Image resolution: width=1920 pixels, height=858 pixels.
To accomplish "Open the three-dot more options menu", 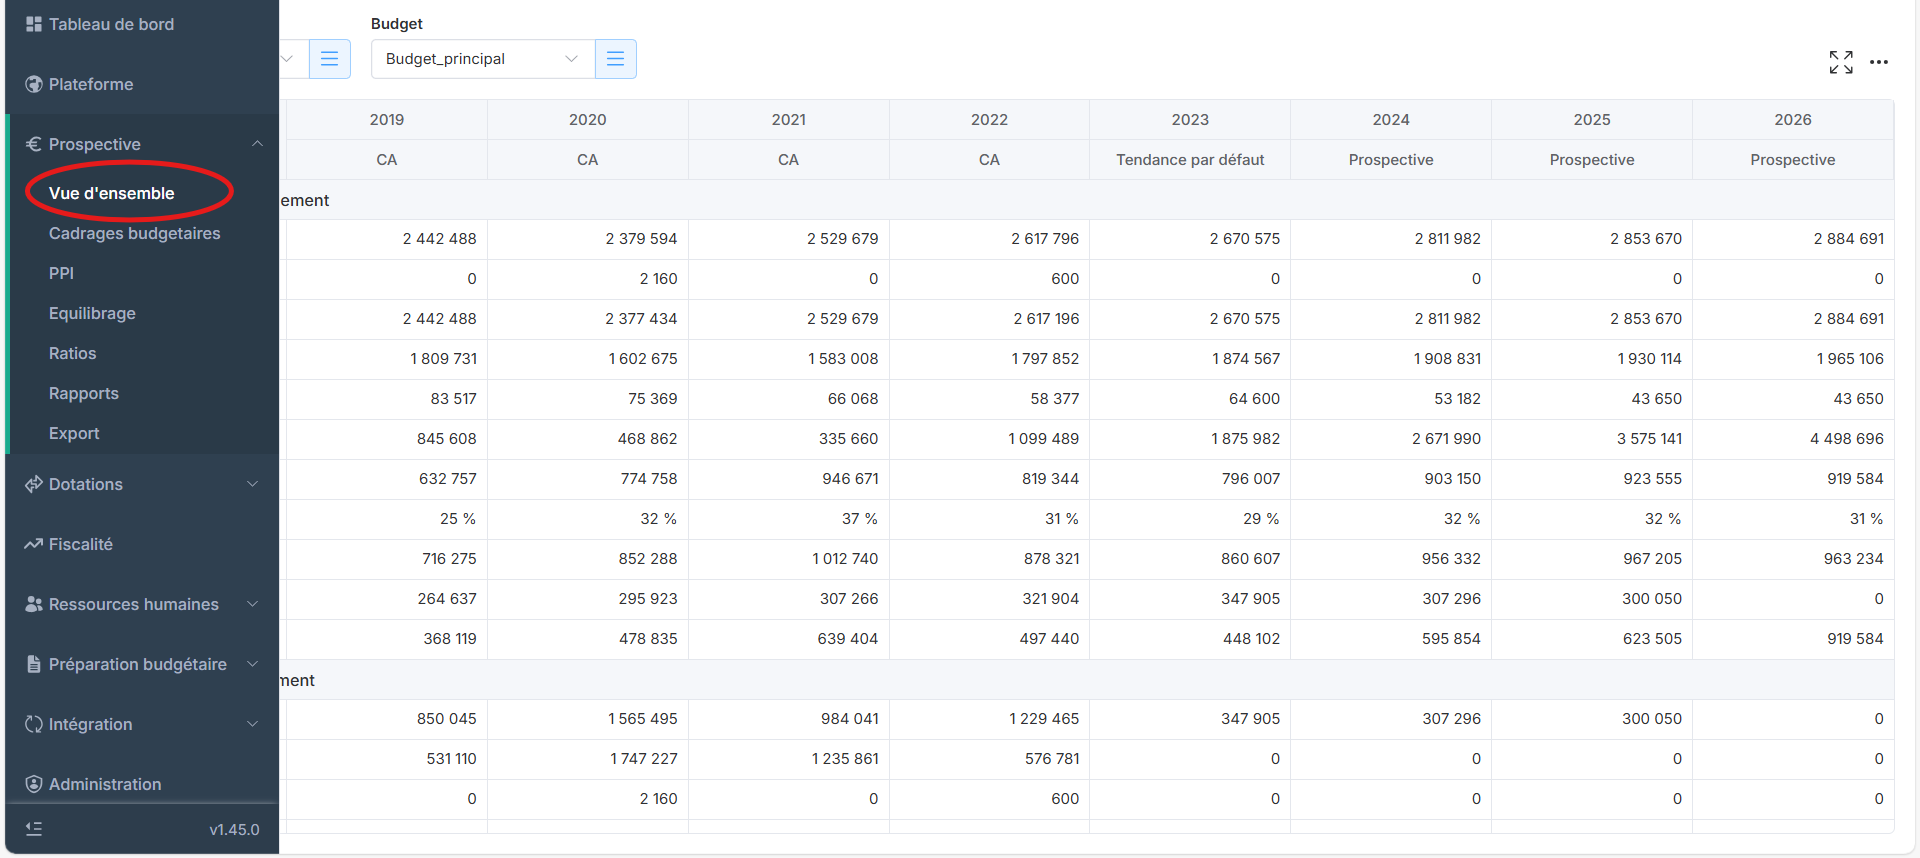I will pyautogui.click(x=1879, y=62).
